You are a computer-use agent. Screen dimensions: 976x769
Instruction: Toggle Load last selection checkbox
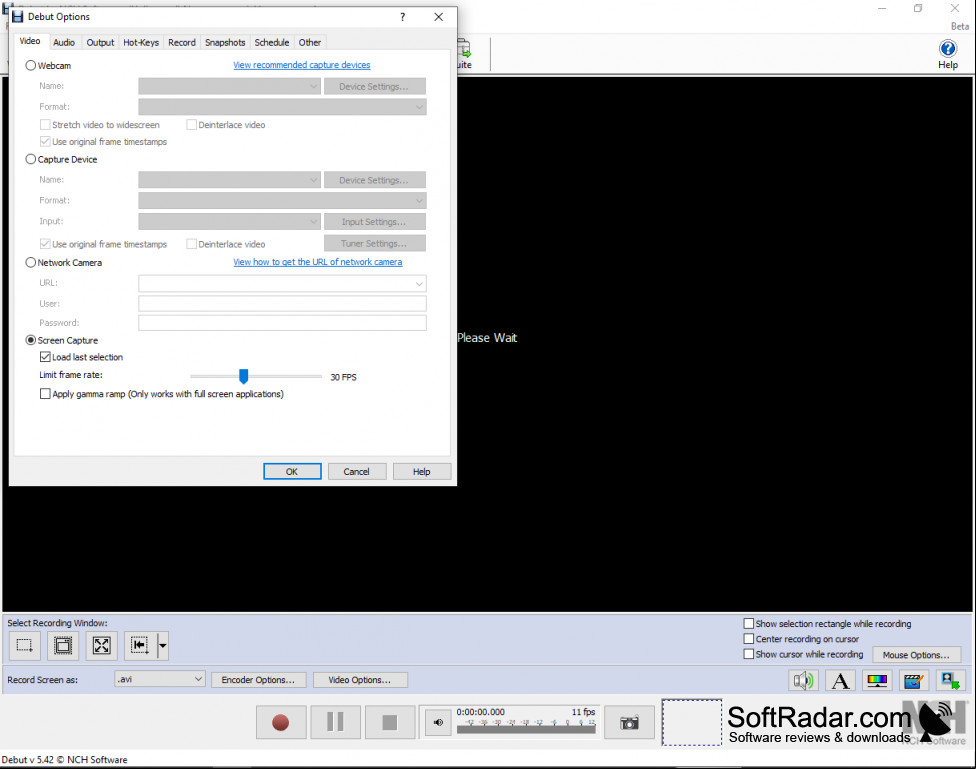pos(45,357)
